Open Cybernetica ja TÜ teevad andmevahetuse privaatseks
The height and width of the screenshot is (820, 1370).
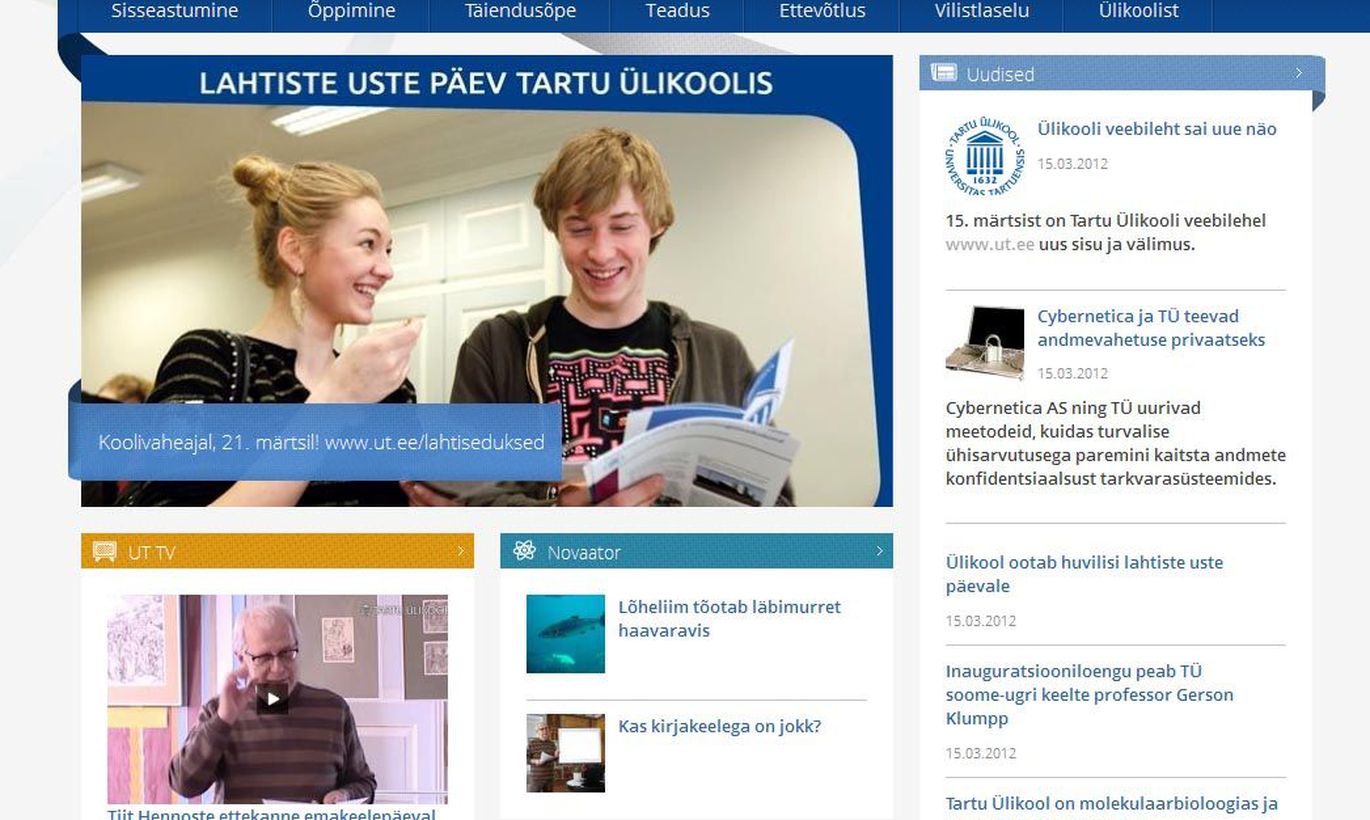click(x=1151, y=328)
